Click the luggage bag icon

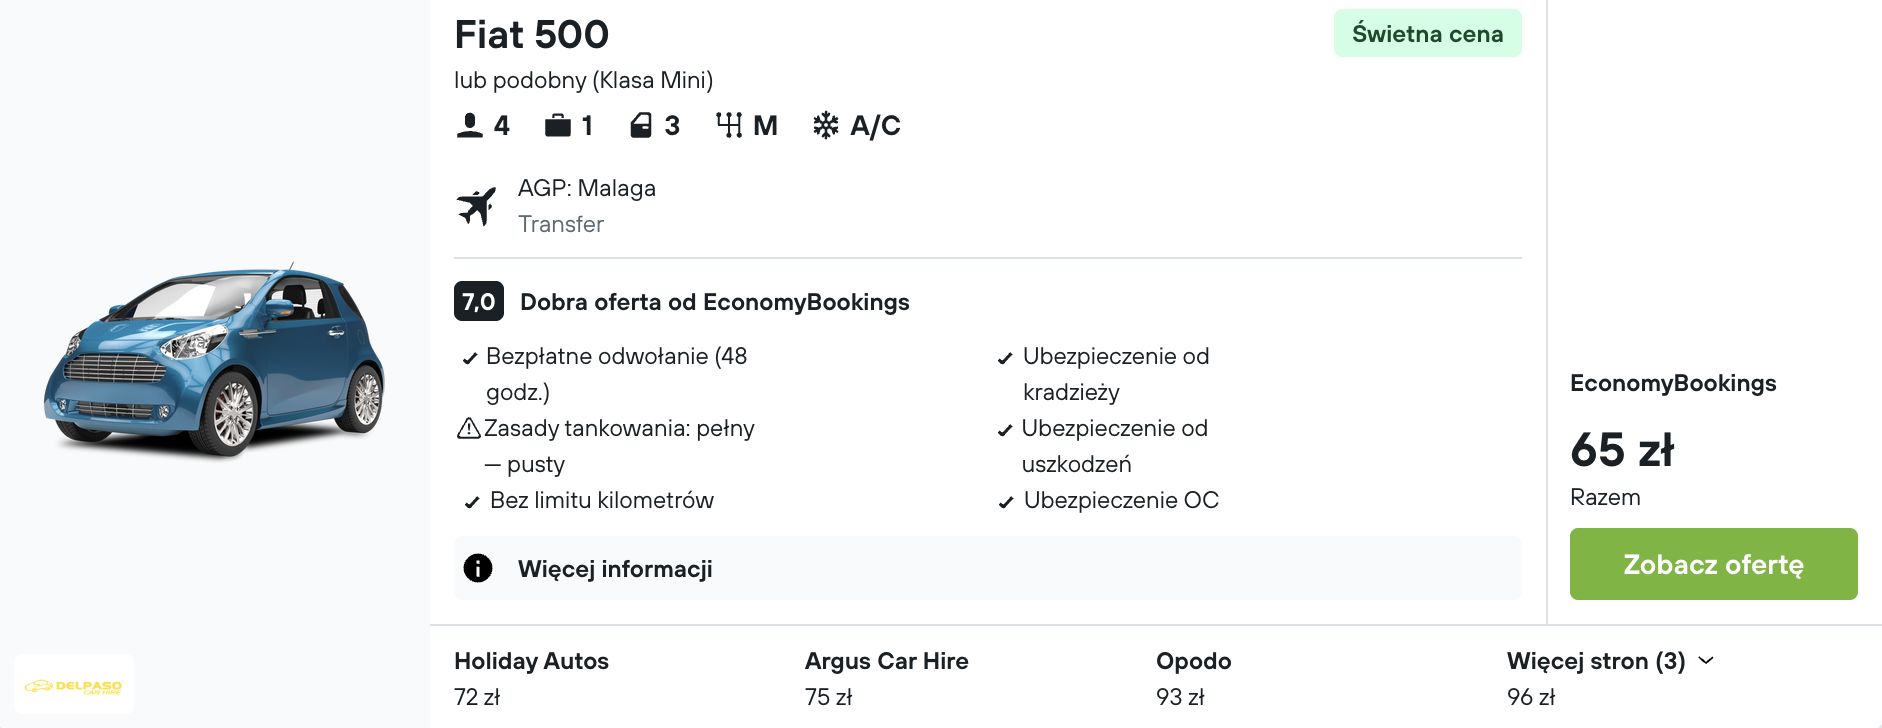coord(558,126)
